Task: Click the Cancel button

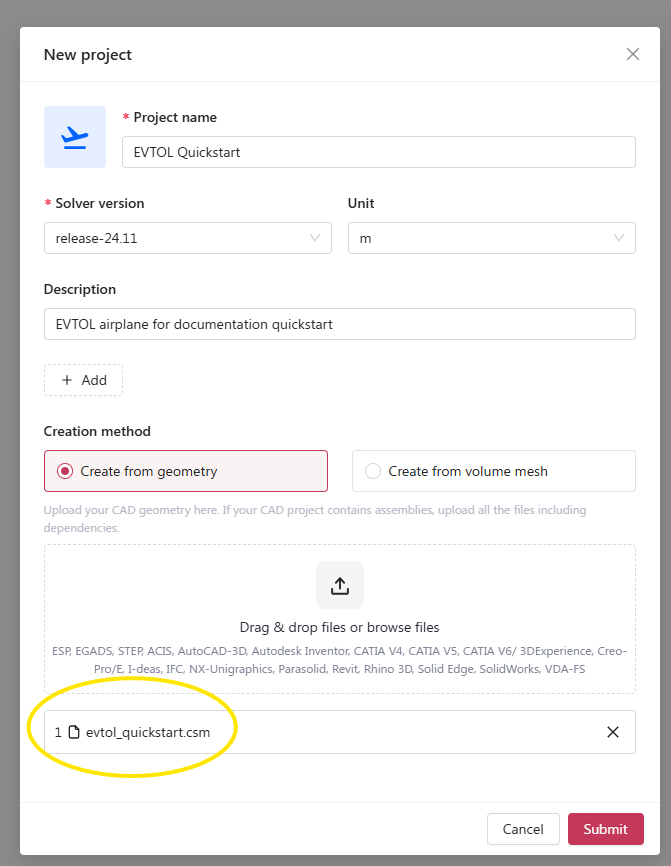Action: (523, 829)
